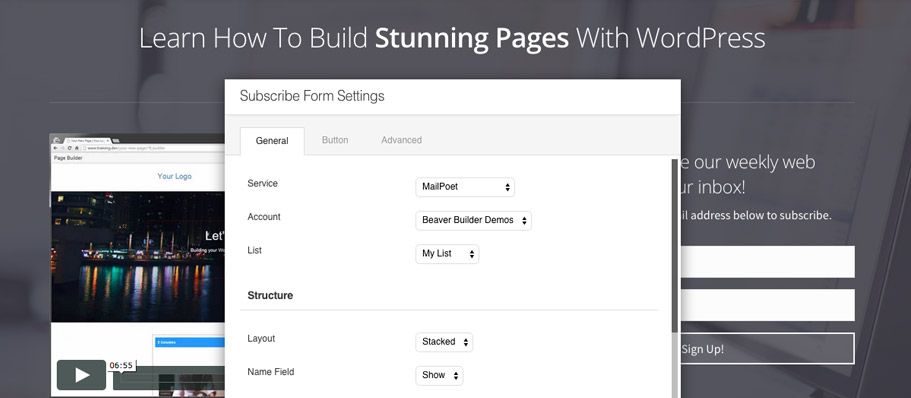Click the video progress bar
The image size is (911, 398).
(x=168, y=378)
